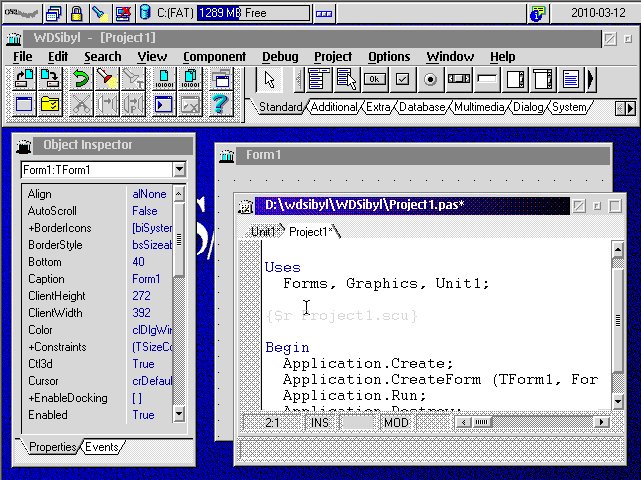
Task: Click the lock icon in system bar
Action: click(x=76, y=13)
